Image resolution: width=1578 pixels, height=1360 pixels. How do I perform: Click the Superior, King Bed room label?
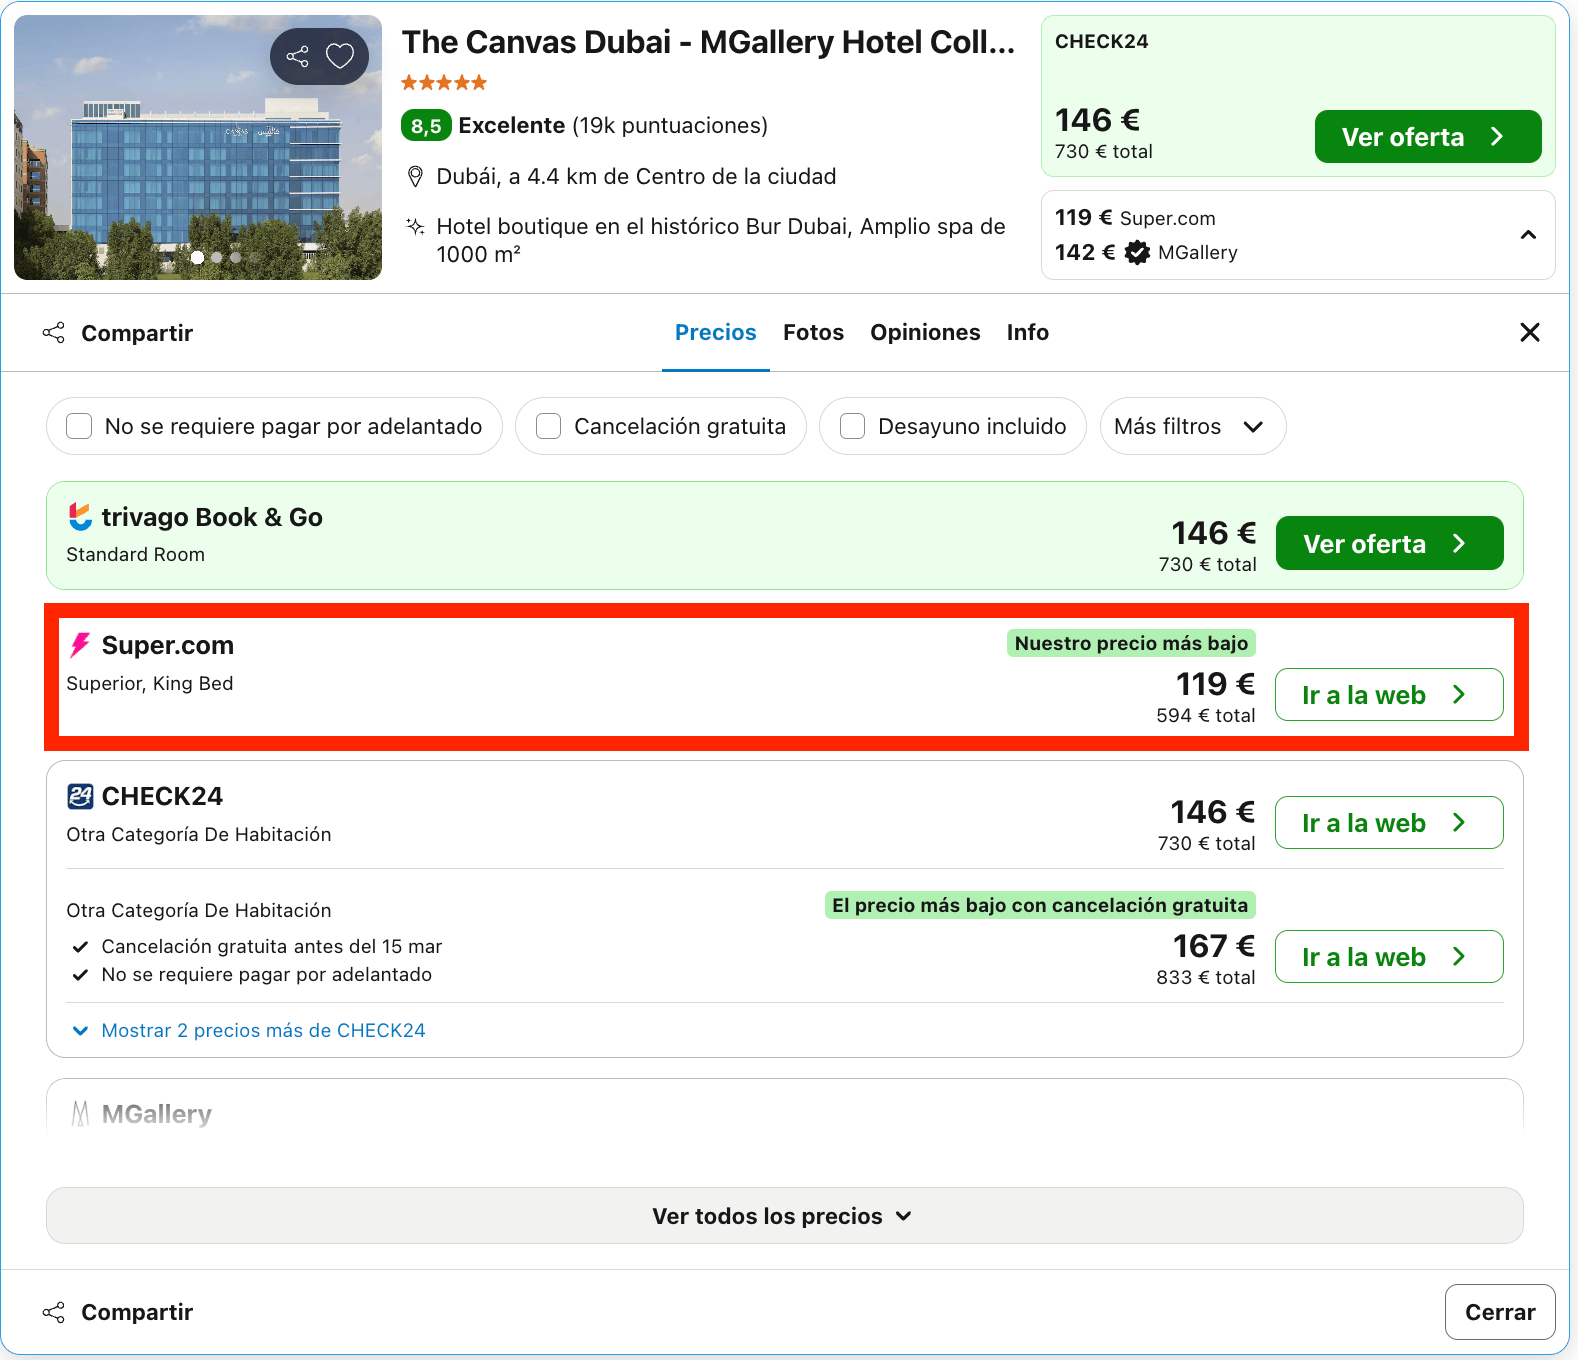[x=150, y=683]
